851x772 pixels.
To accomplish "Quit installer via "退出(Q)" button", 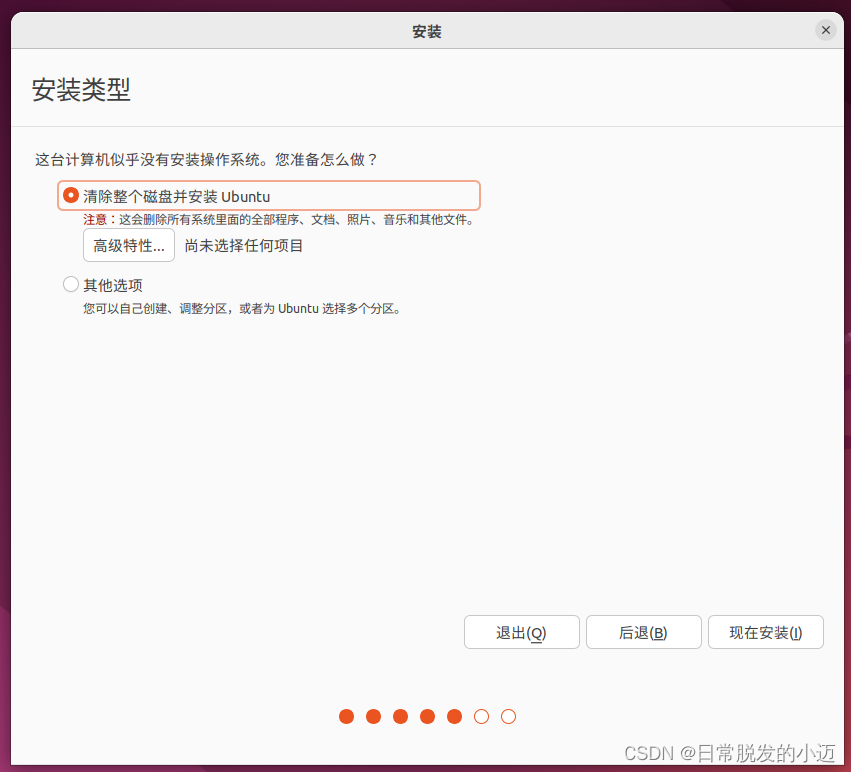I will (x=521, y=632).
